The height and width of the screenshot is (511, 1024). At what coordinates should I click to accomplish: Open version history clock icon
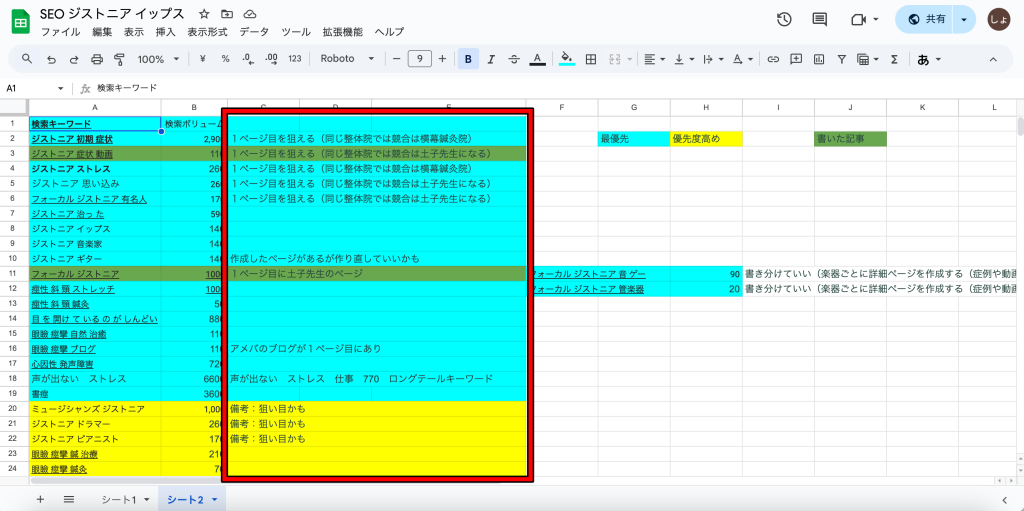click(784, 20)
